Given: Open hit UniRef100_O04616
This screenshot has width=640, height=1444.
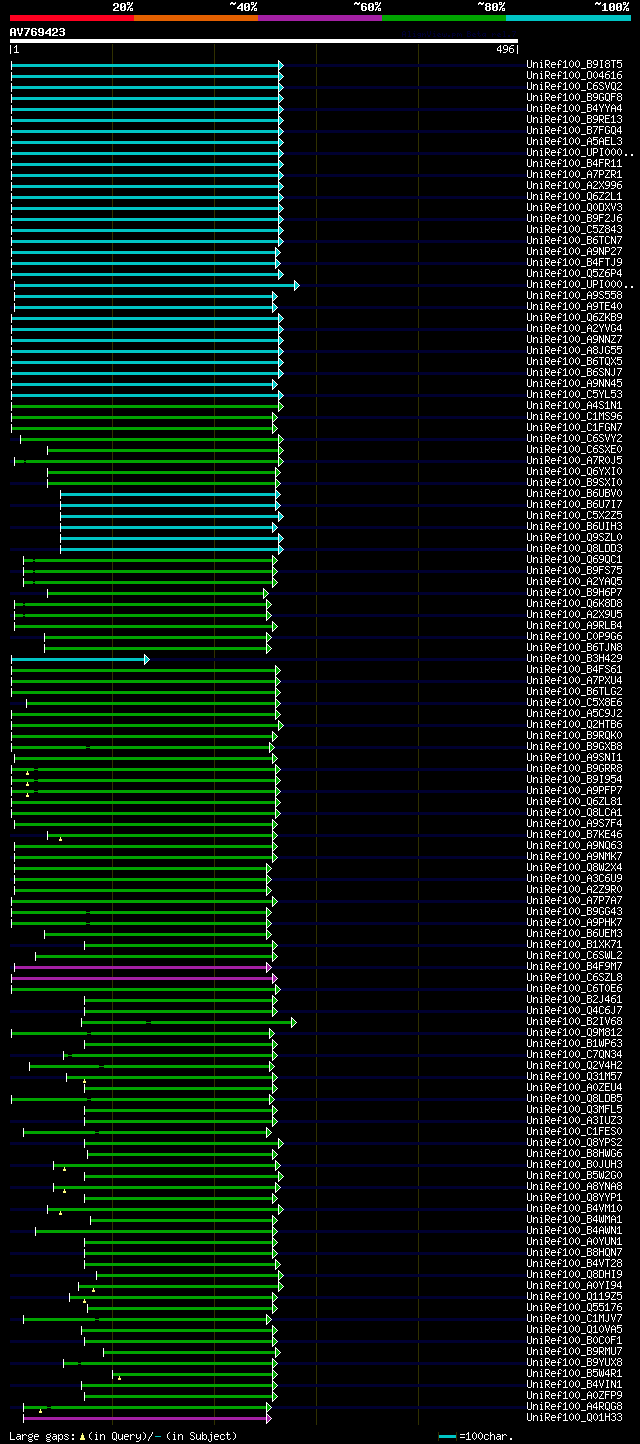Looking at the screenshot, I should [x=574, y=75].
